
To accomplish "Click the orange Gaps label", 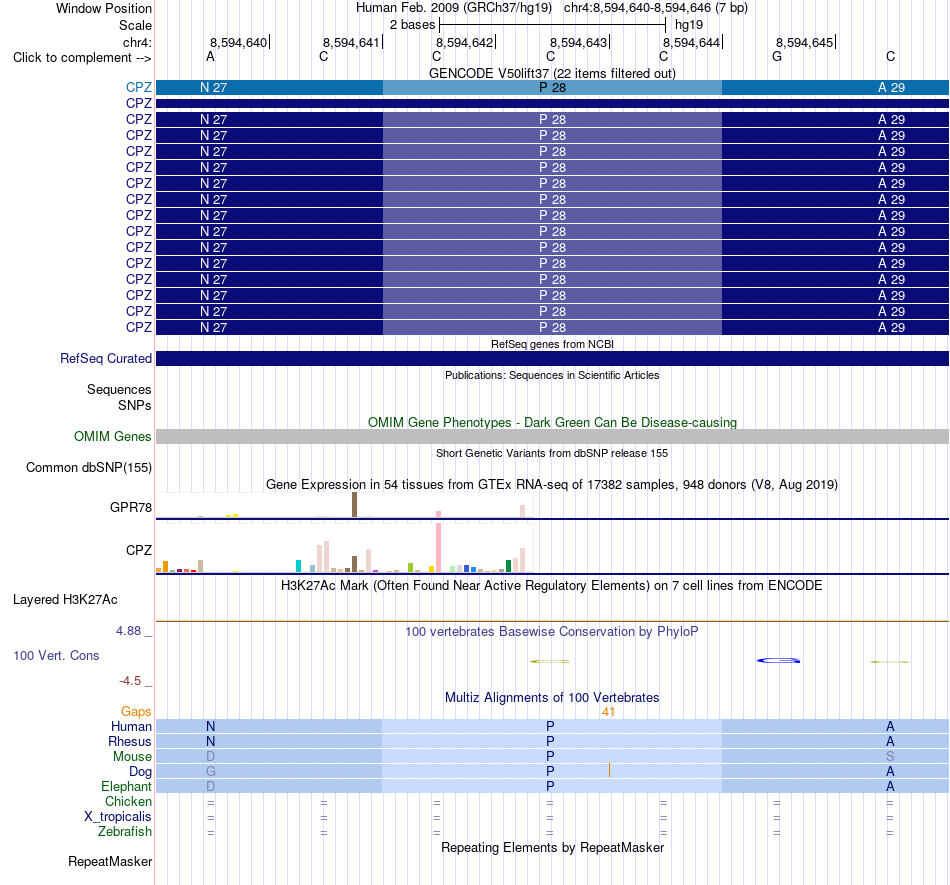I will 136,711.
